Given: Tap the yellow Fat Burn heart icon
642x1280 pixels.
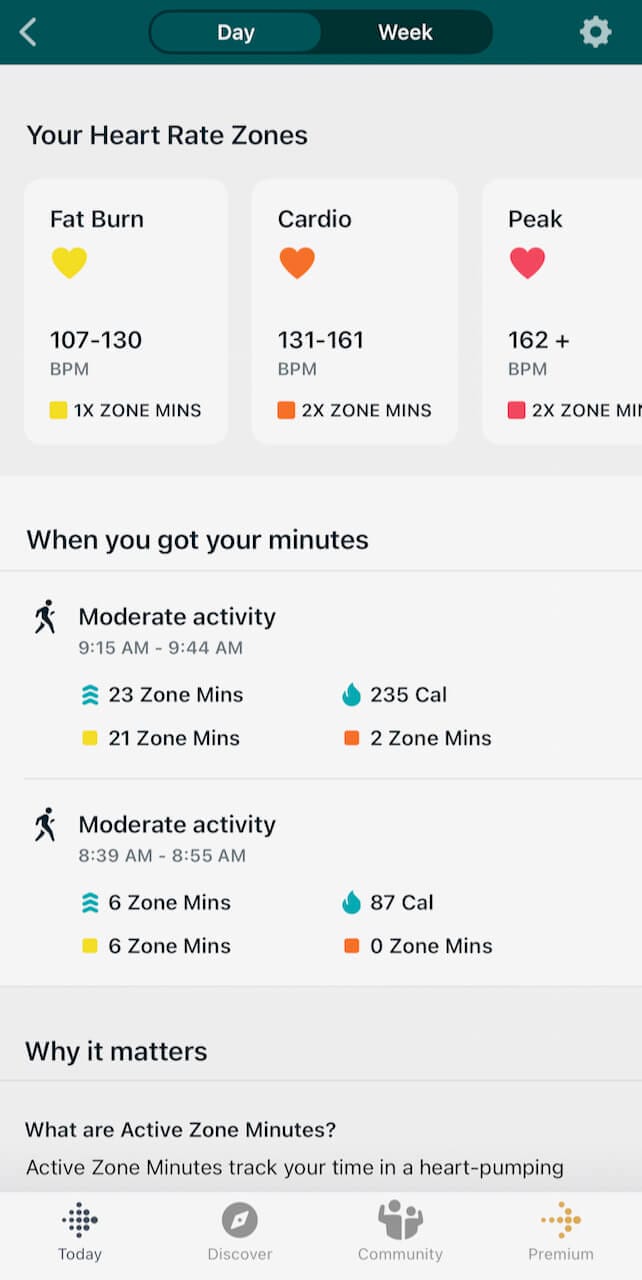Looking at the screenshot, I should click(68, 262).
